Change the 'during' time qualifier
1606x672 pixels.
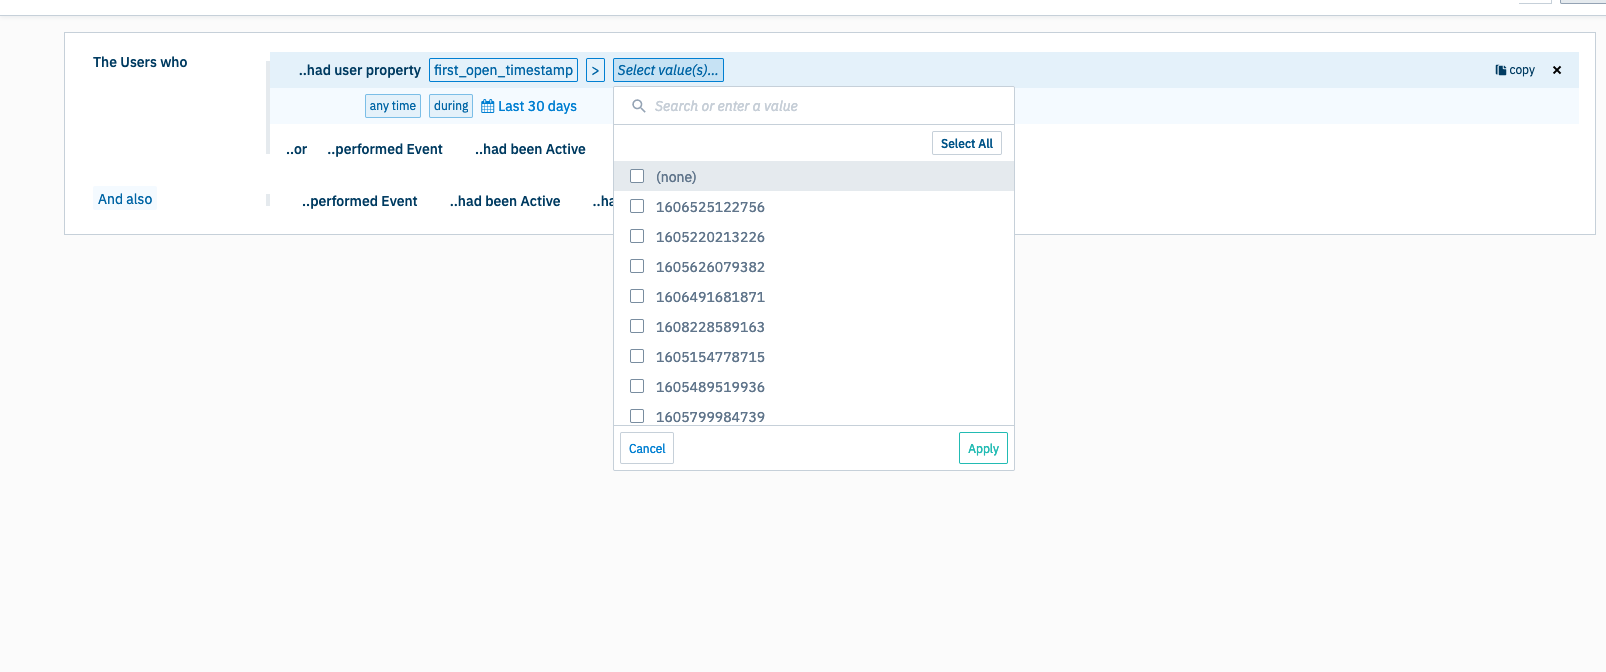tap(451, 106)
